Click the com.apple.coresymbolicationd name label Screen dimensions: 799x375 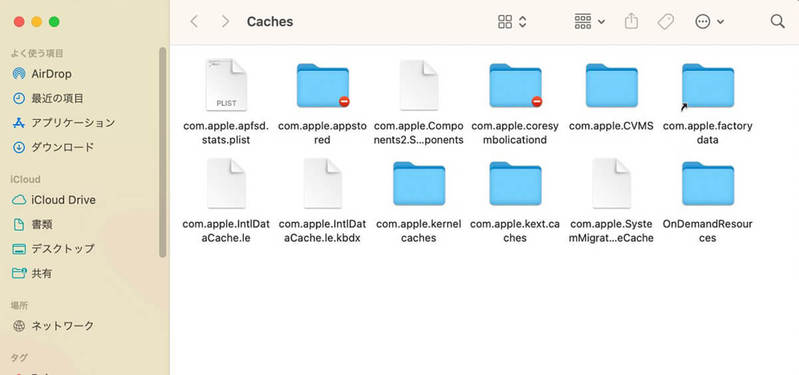tap(515, 132)
